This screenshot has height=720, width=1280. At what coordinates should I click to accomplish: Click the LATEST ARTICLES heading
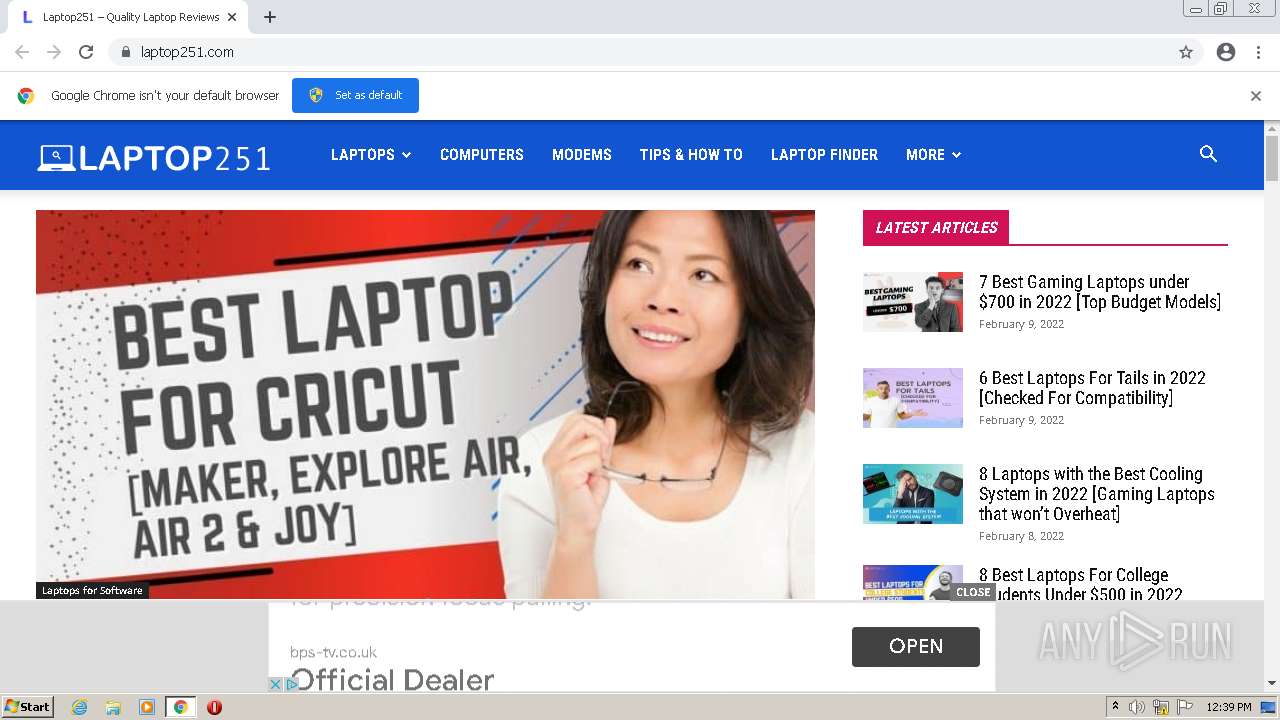click(936, 227)
